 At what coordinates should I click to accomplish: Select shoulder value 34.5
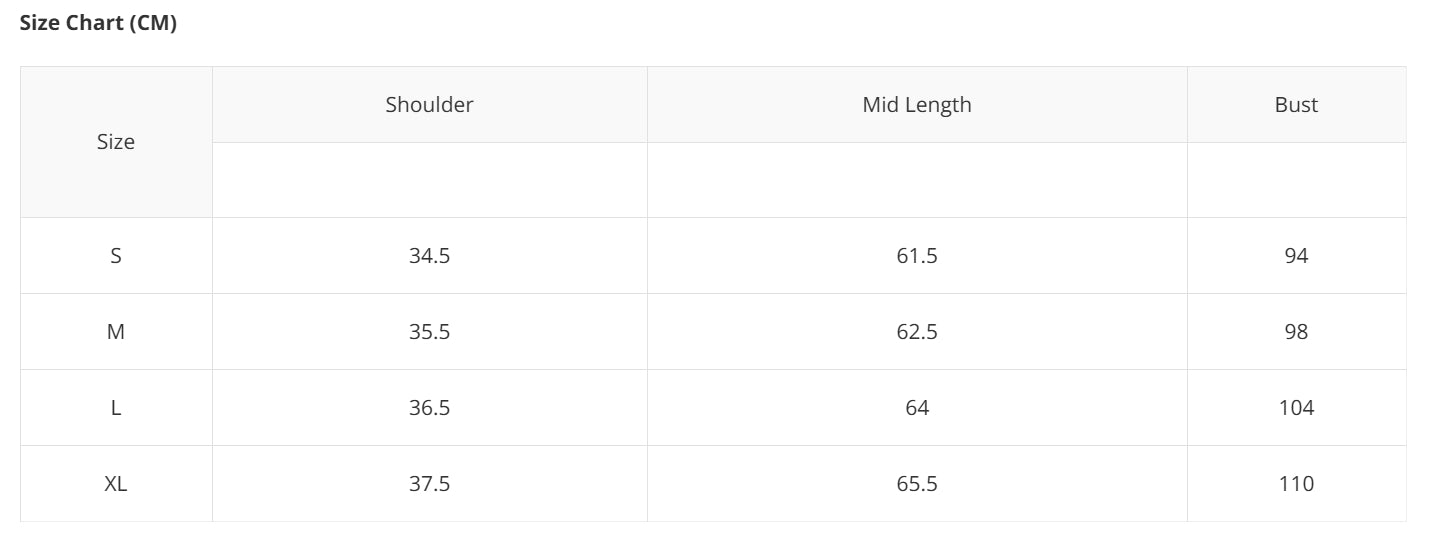[x=429, y=256]
